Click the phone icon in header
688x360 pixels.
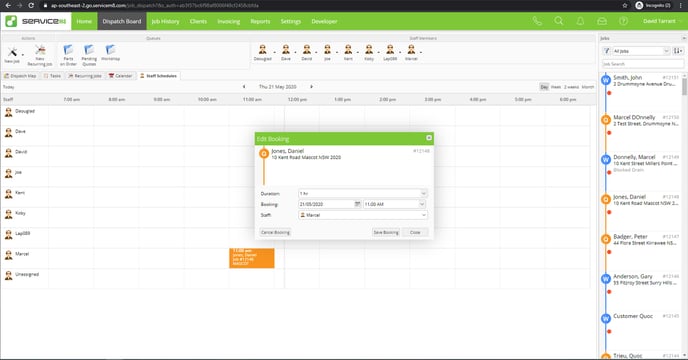pyautogui.click(x=537, y=21)
